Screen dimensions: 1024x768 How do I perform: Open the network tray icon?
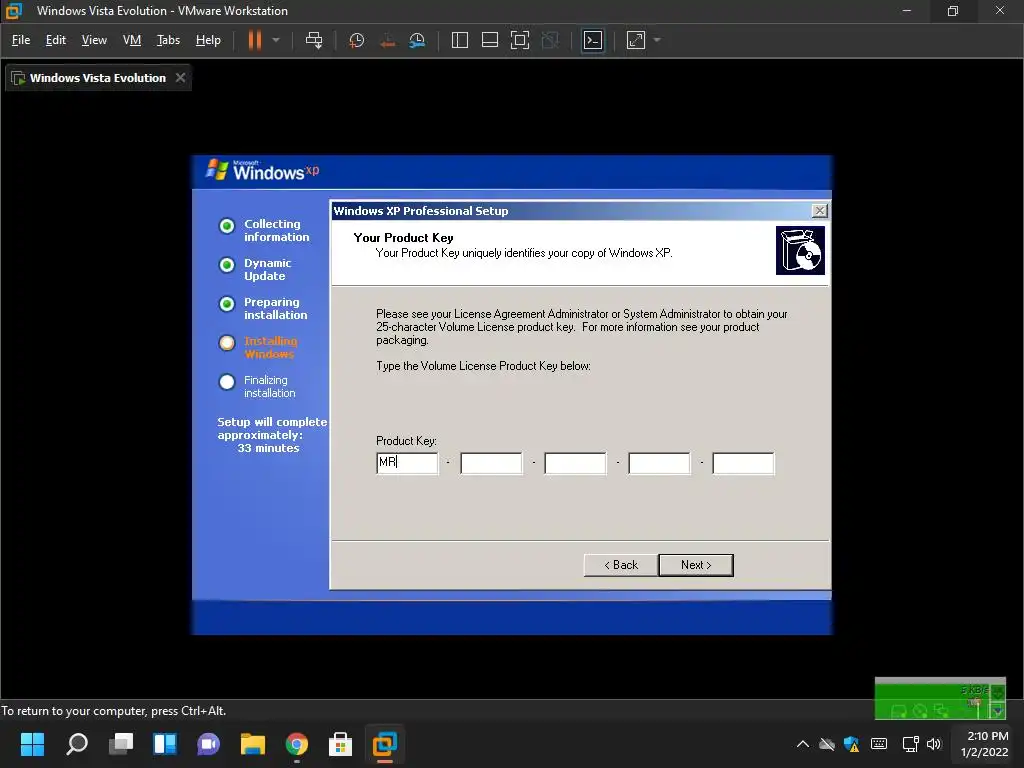point(910,744)
